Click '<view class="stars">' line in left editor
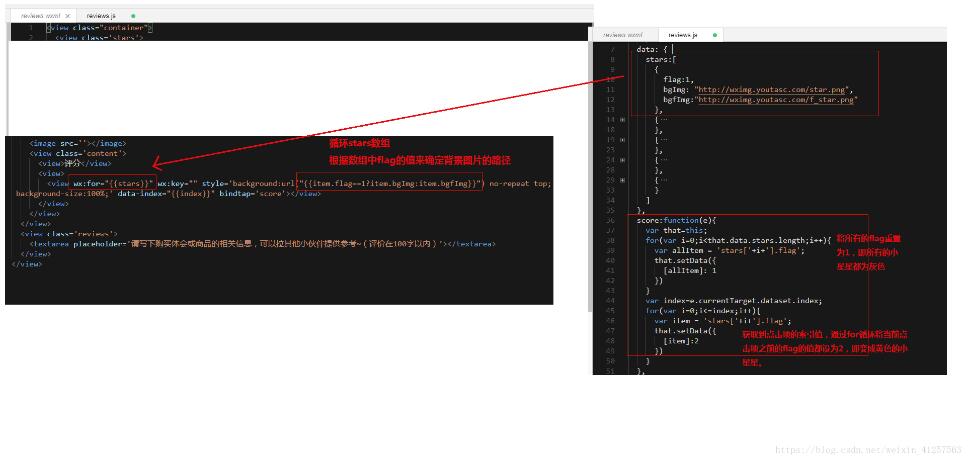The height and width of the screenshot is (467, 971). 99,37
